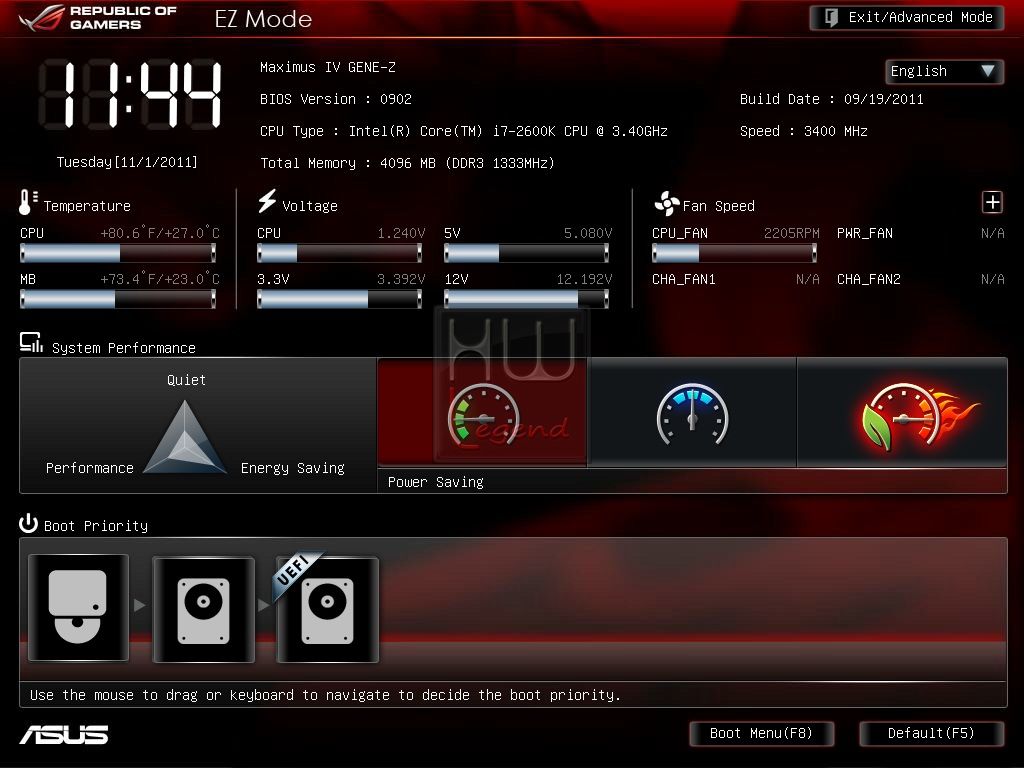Click the Quiet label

[x=186, y=380]
